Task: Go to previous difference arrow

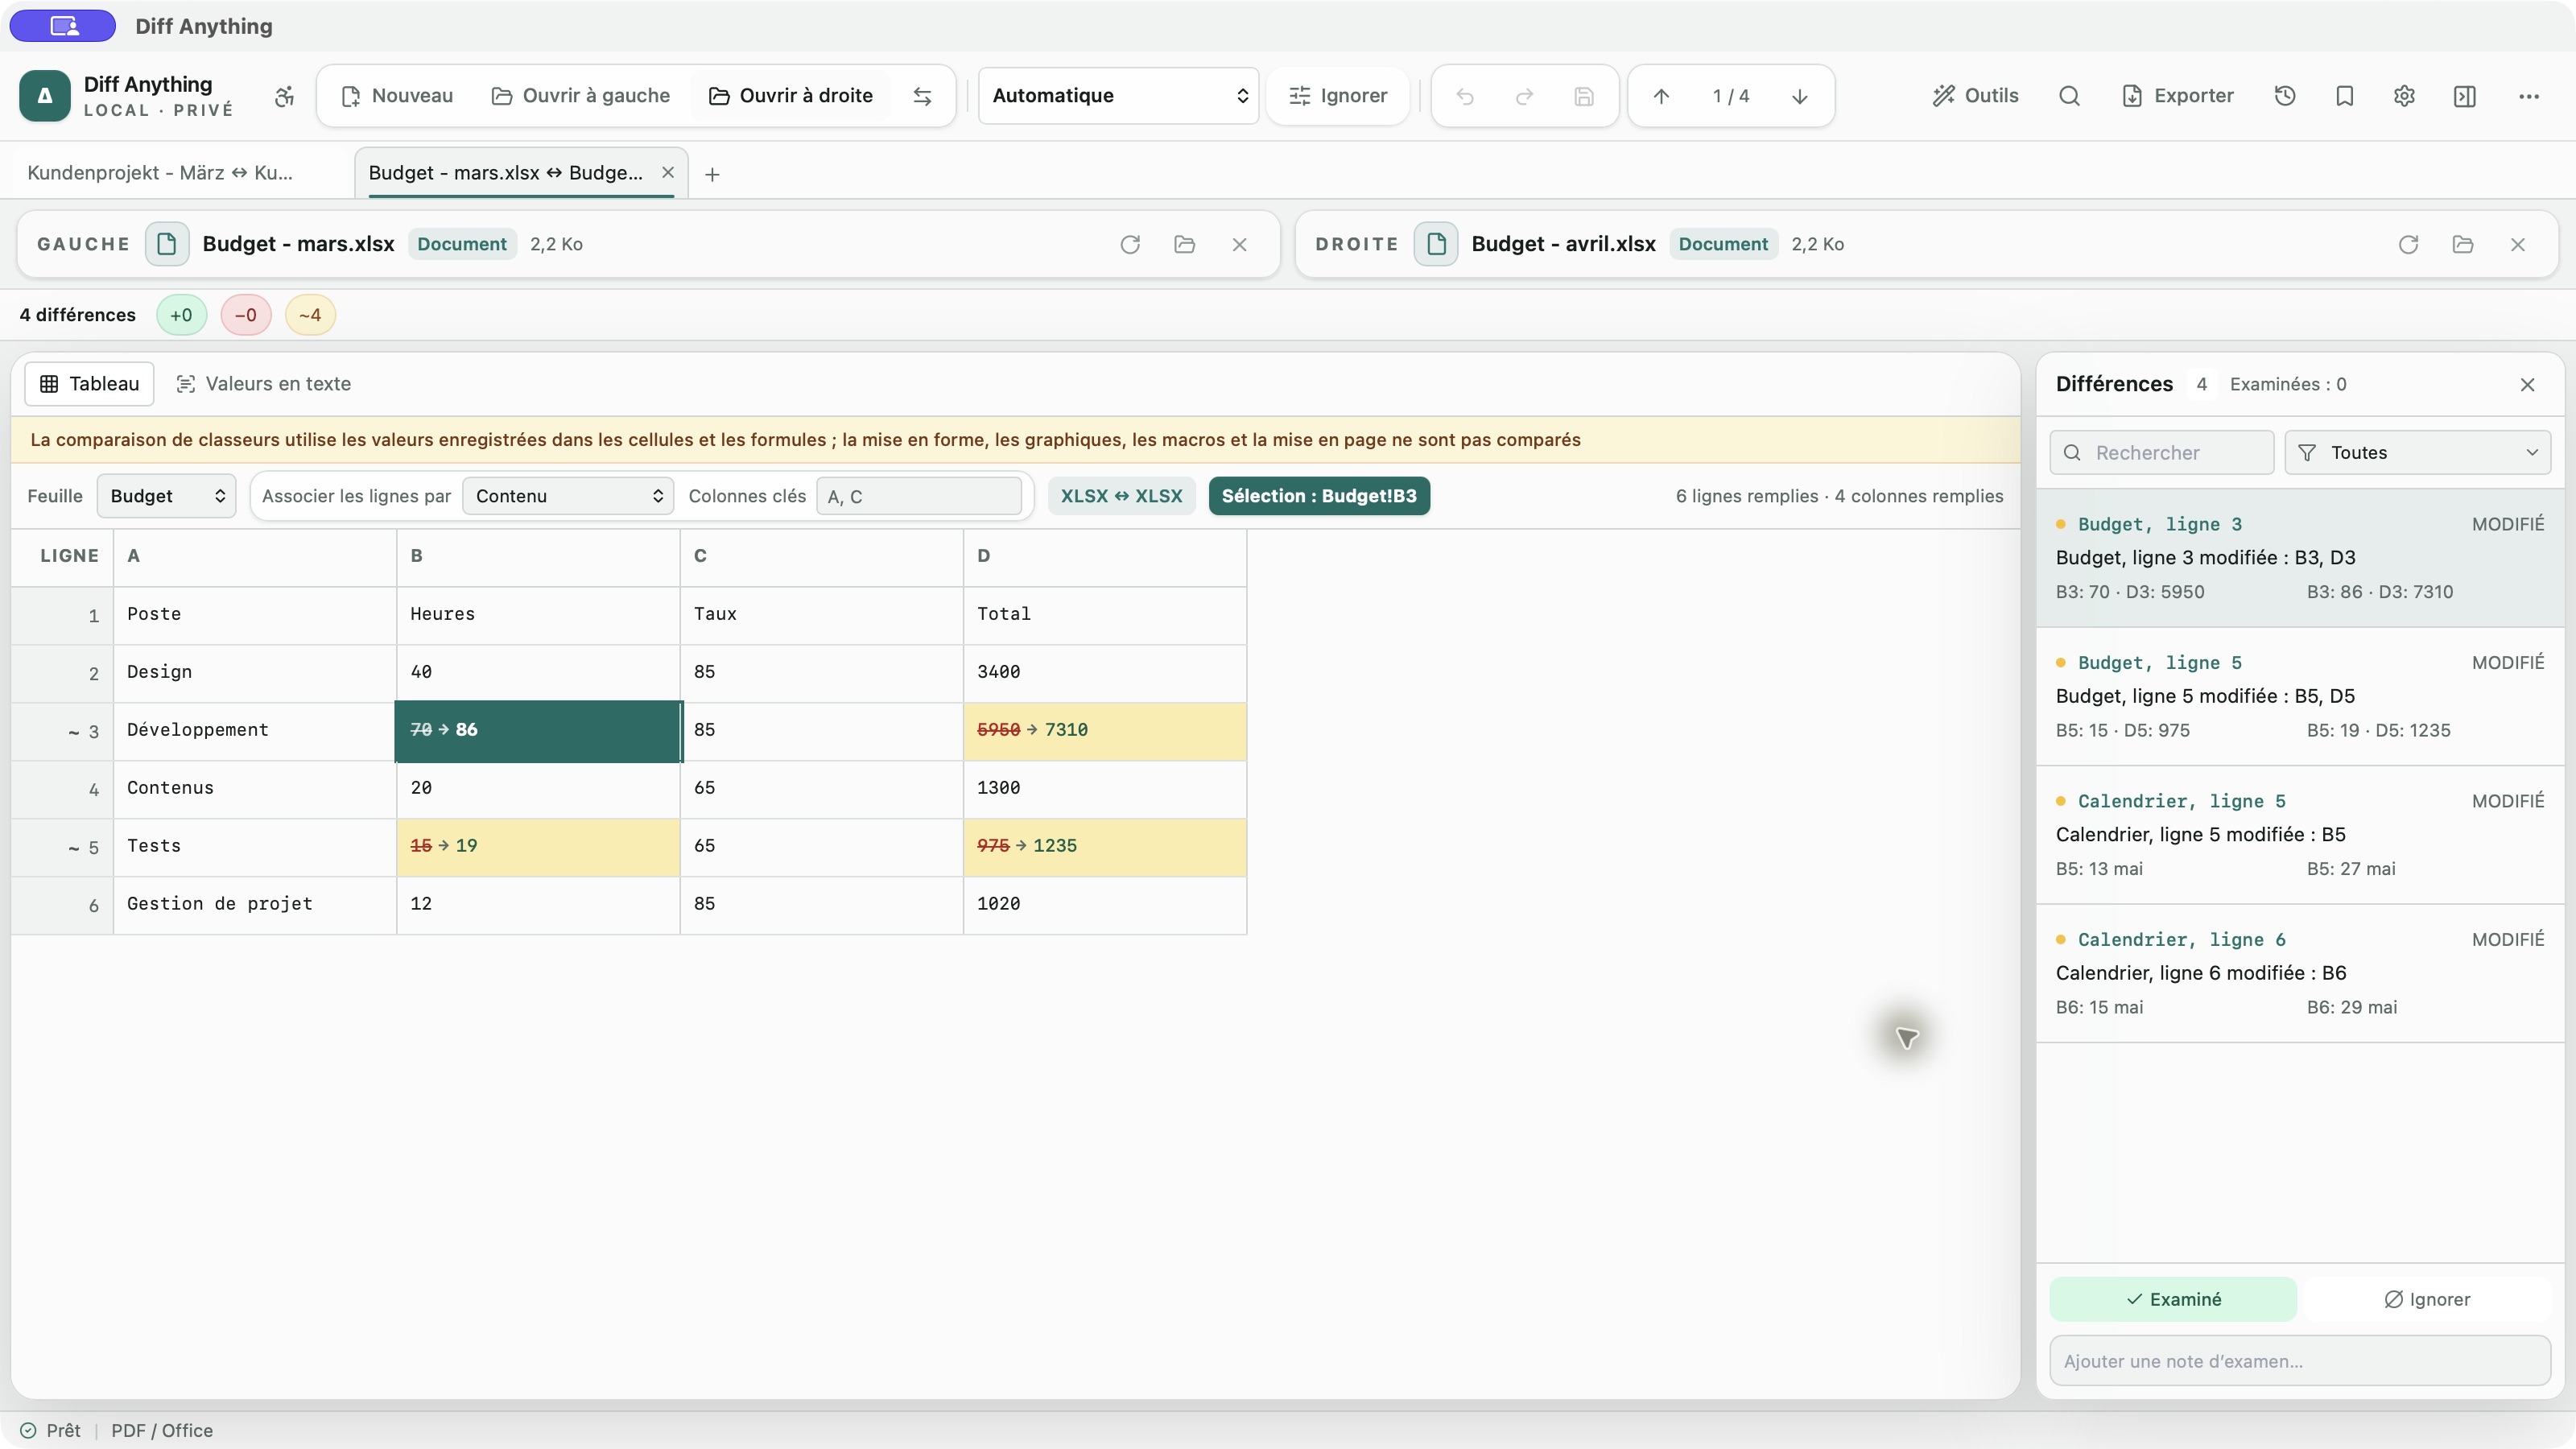Action: 1661,96
